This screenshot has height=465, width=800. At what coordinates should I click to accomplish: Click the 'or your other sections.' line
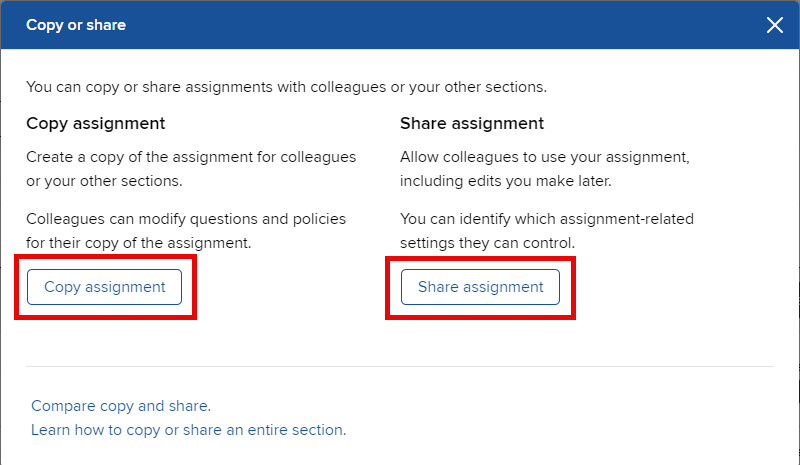pos(103,182)
